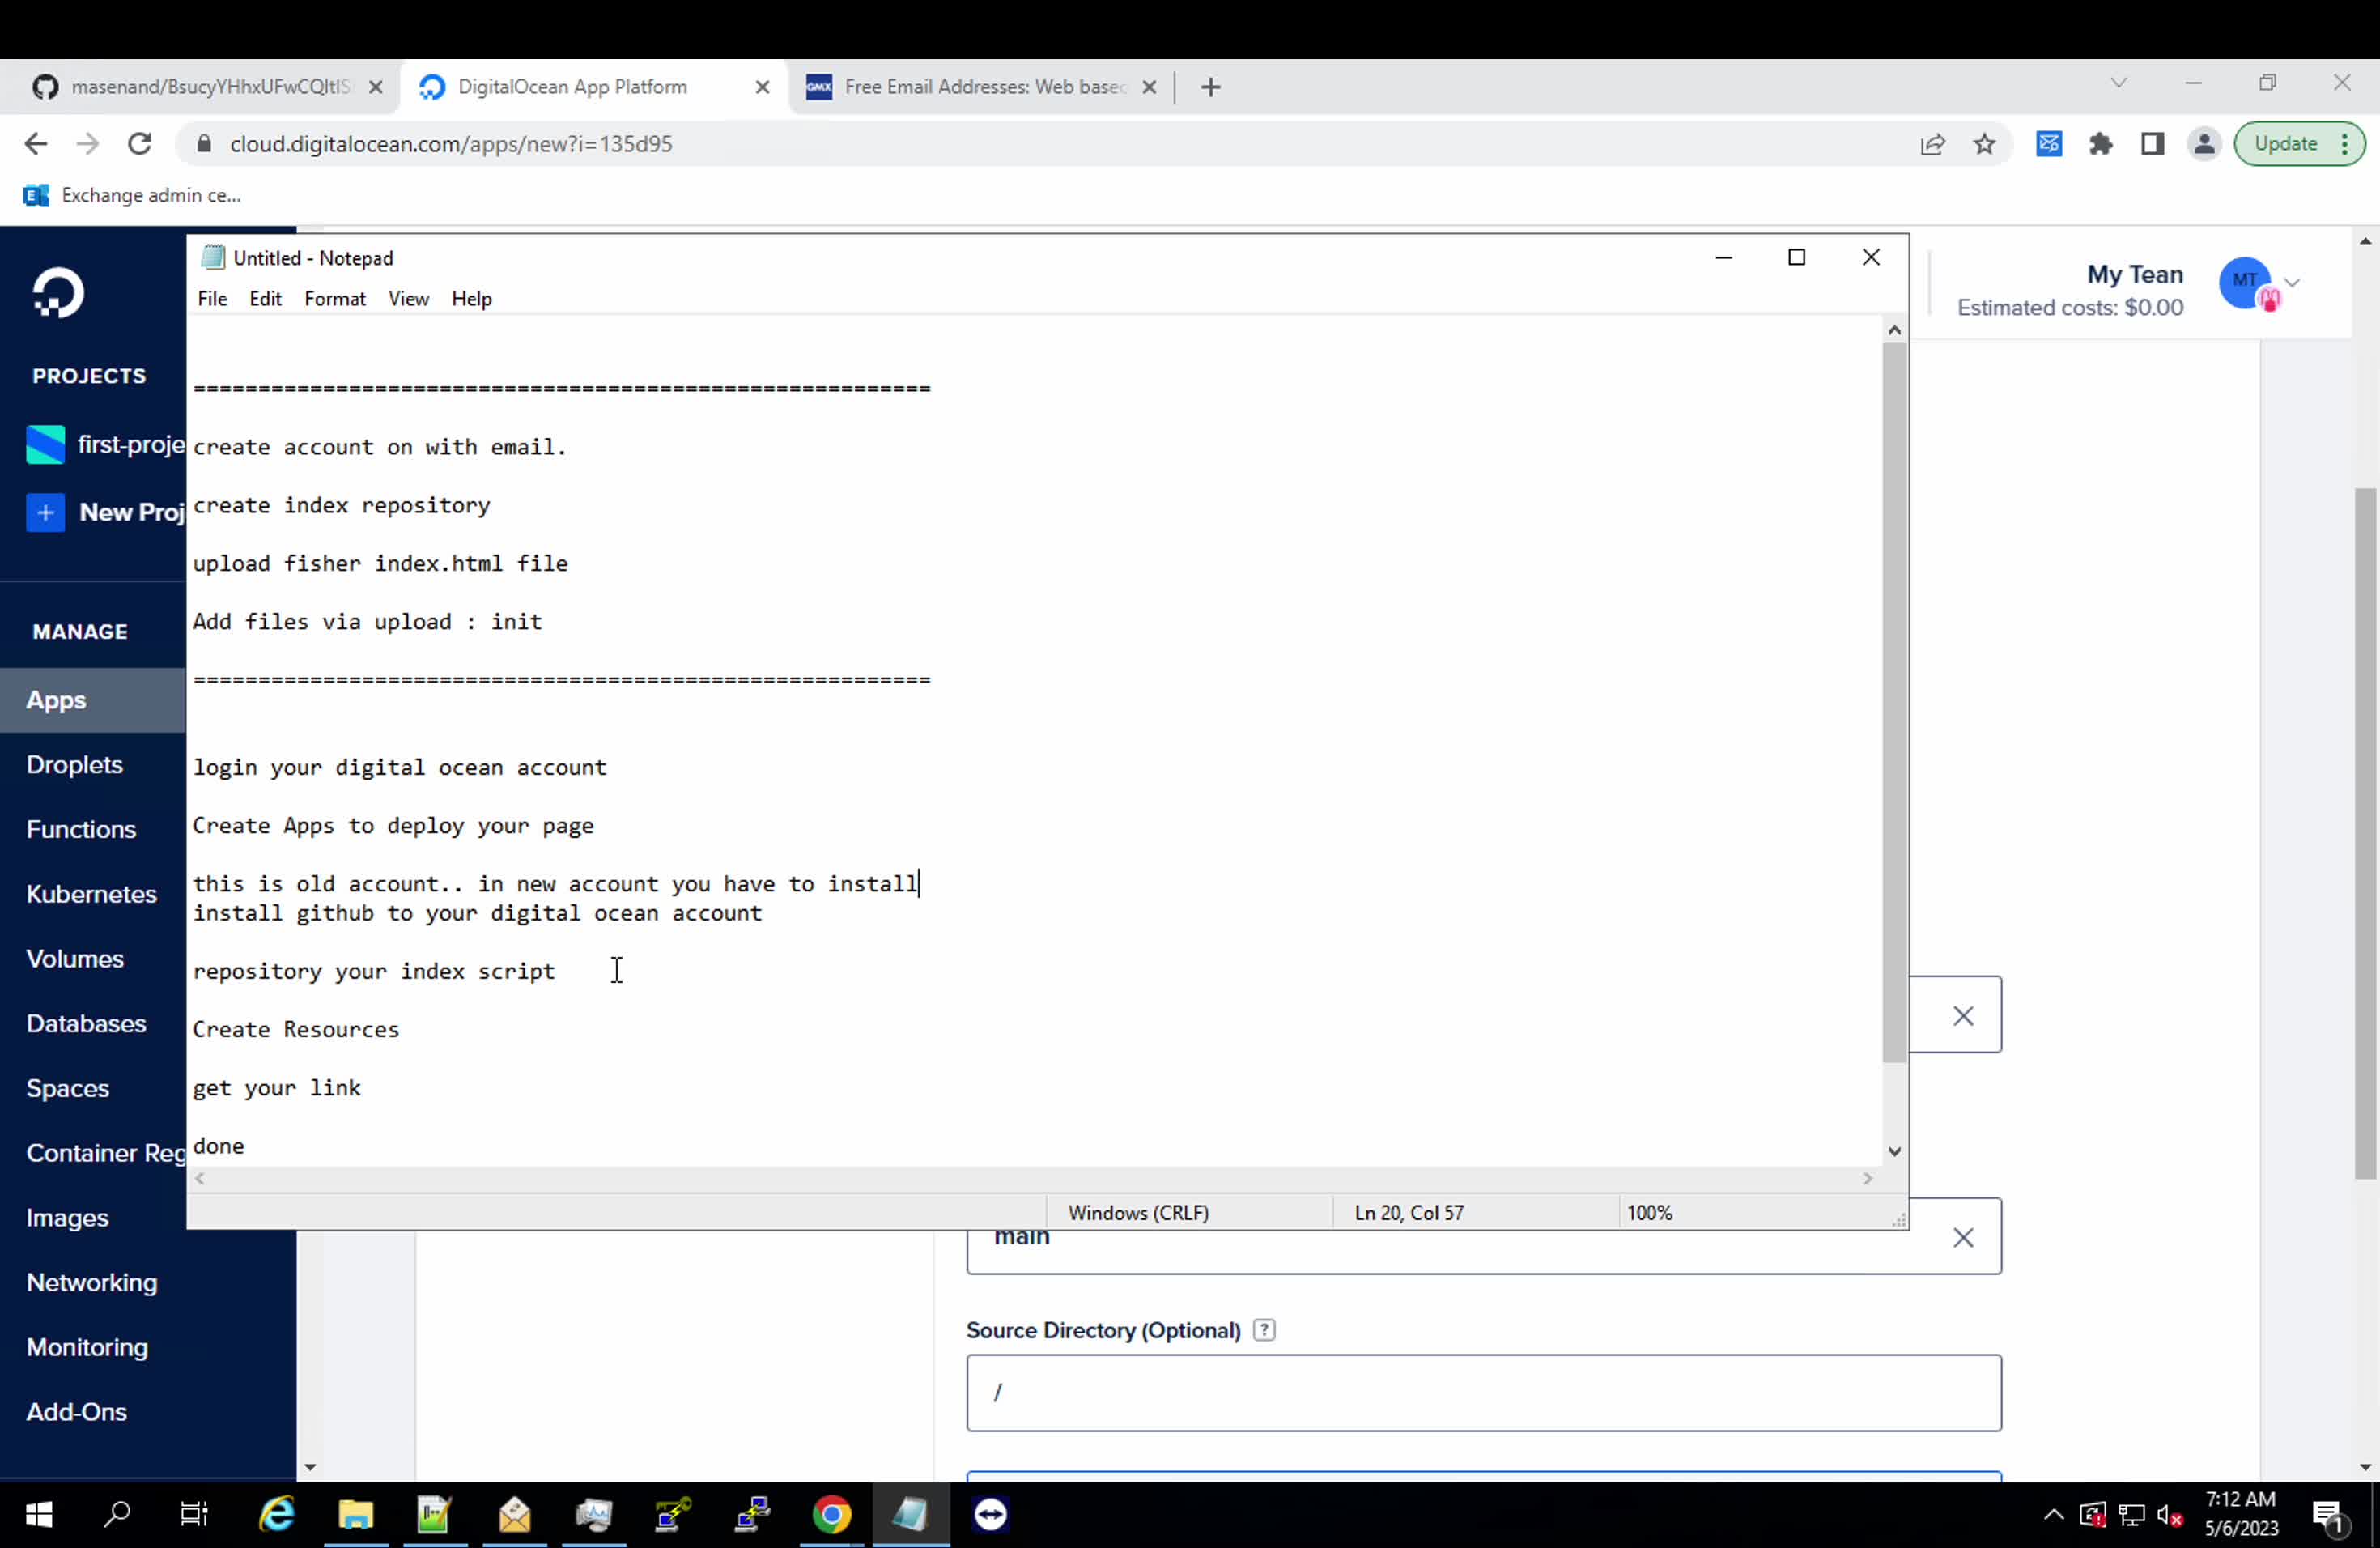Open Notepad from the taskbar
The image size is (2380, 1548).
[x=911, y=1514]
